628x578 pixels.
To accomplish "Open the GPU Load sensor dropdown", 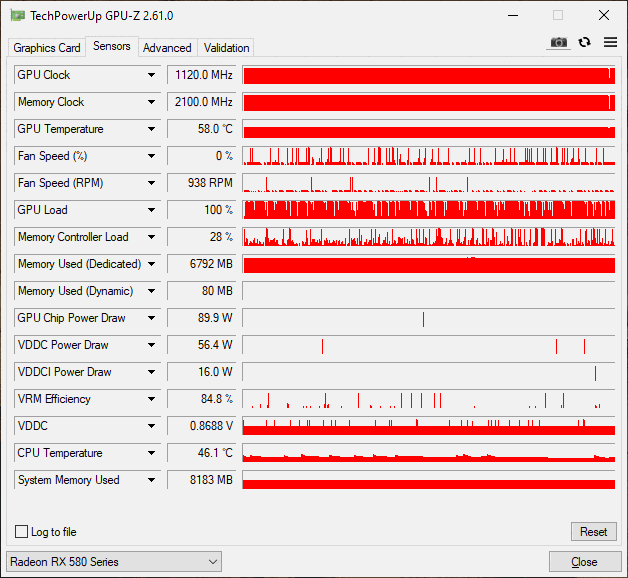I will tap(151, 210).
